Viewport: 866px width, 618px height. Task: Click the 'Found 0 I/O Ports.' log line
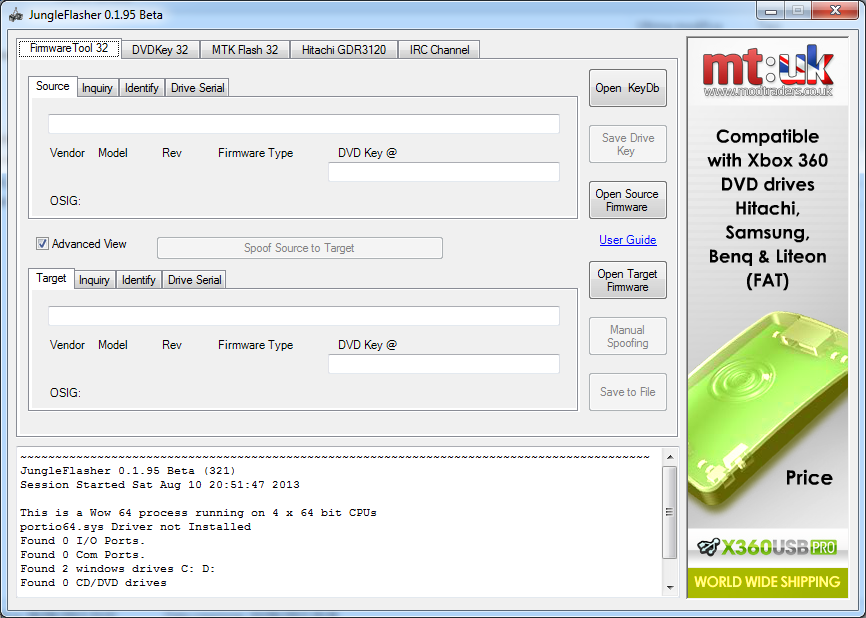coord(83,541)
